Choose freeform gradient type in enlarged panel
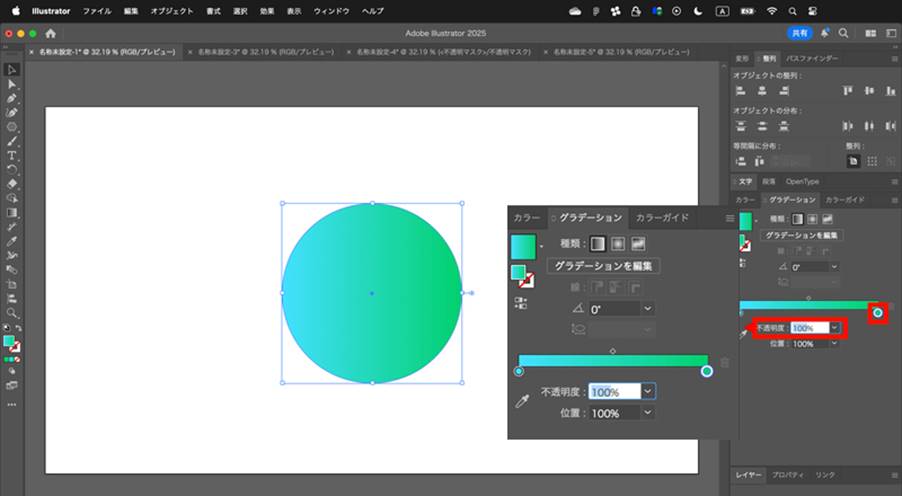Image resolution: width=902 pixels, height=496 pixels. coord(638,244)
